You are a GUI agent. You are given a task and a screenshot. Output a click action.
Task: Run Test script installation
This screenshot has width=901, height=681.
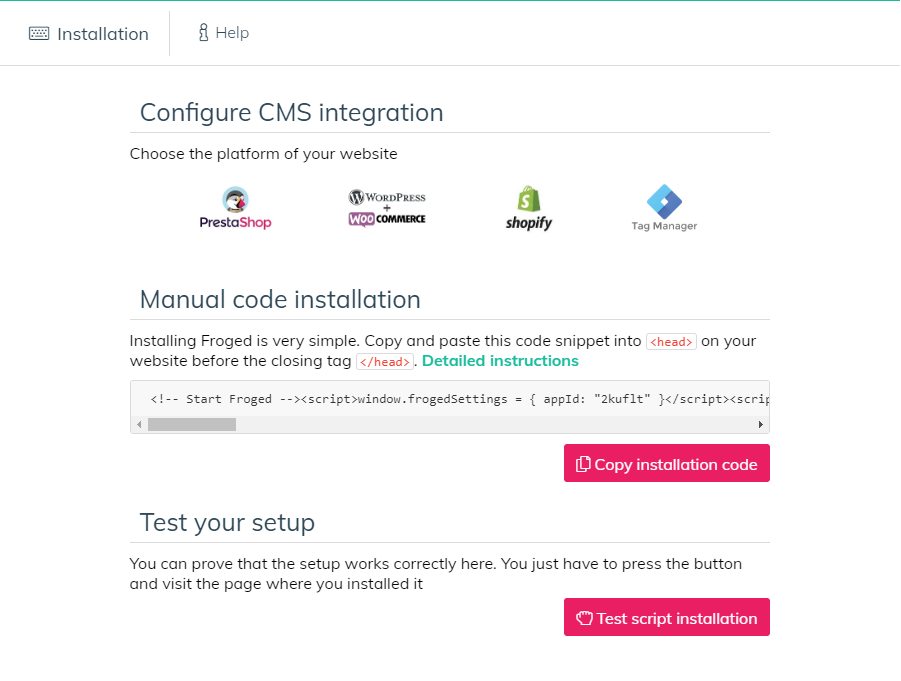click(x=667, y=617)
